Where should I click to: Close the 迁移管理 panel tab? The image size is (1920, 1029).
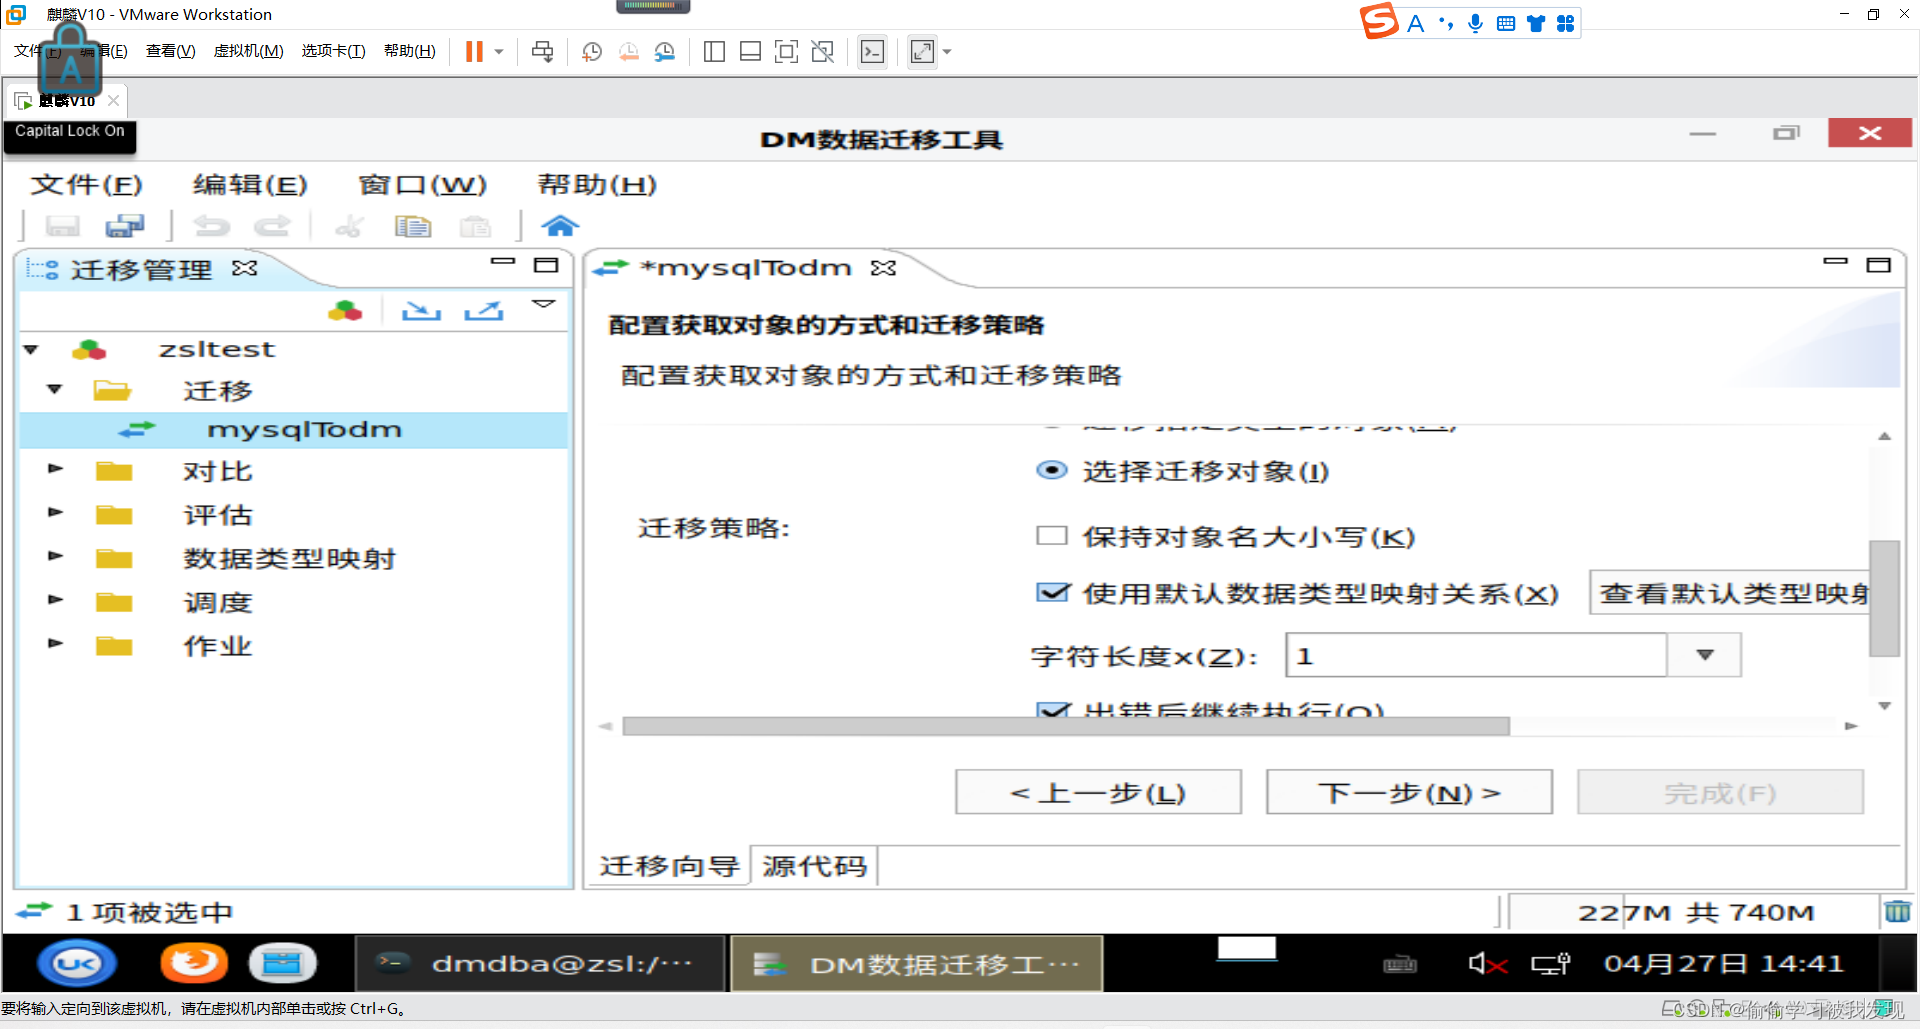click(245, 268)
